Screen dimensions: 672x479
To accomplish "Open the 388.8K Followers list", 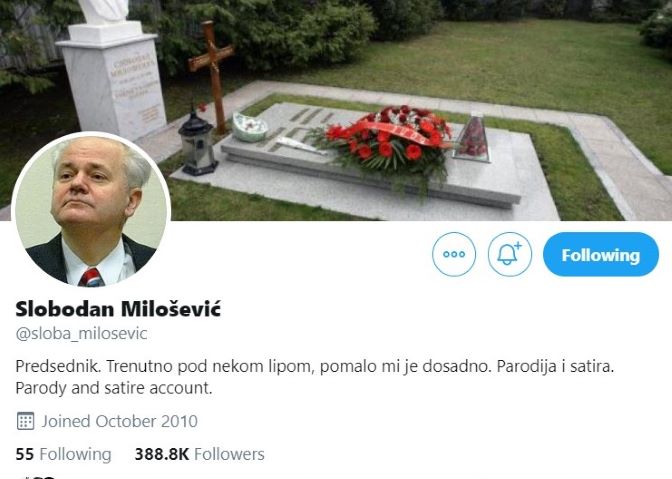I will tap(199, 454).
